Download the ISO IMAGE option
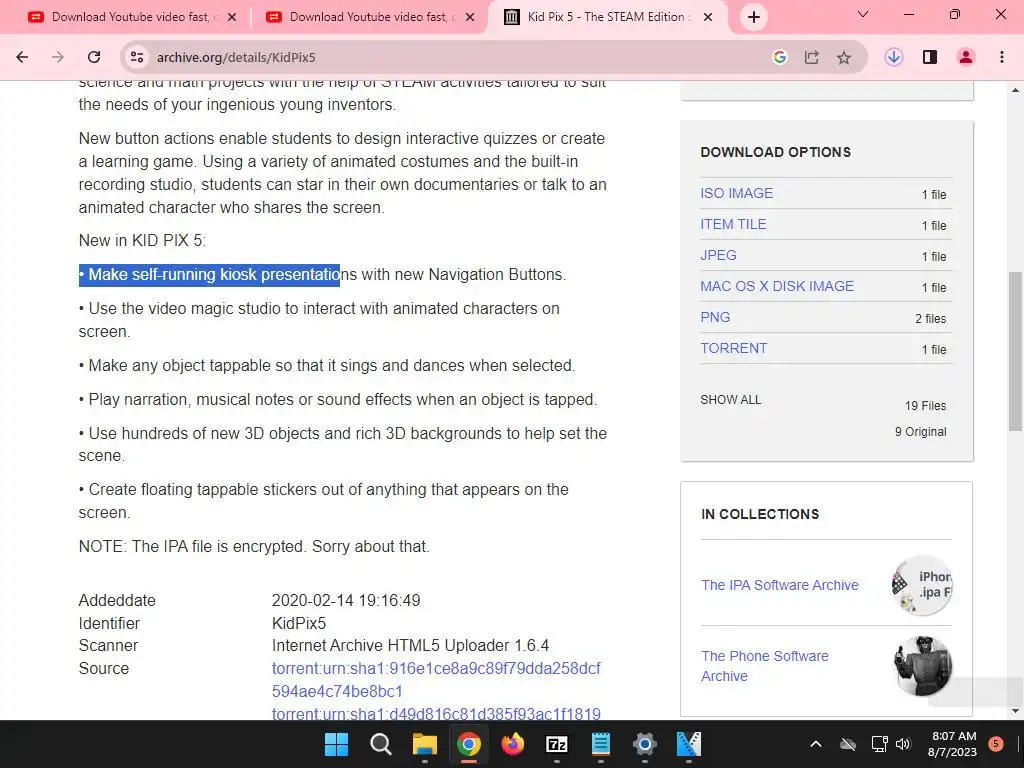The image size is (1024, 768). (x=737, y=193)
